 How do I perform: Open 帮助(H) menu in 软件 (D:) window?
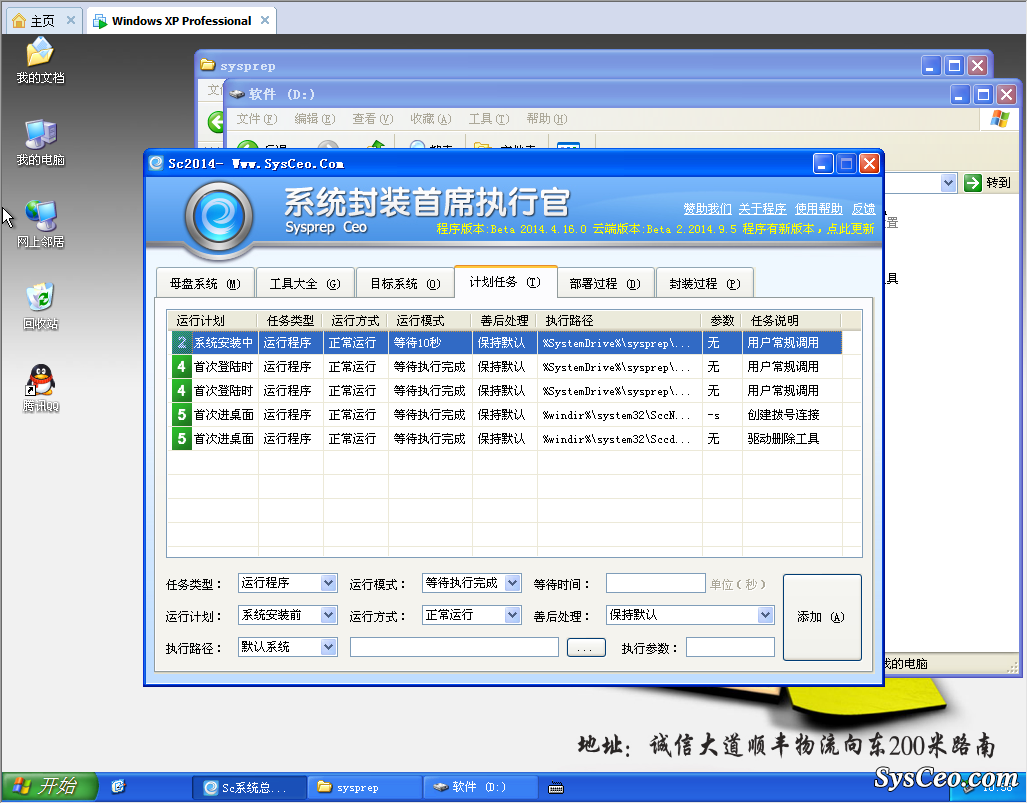tap(547, 119)
